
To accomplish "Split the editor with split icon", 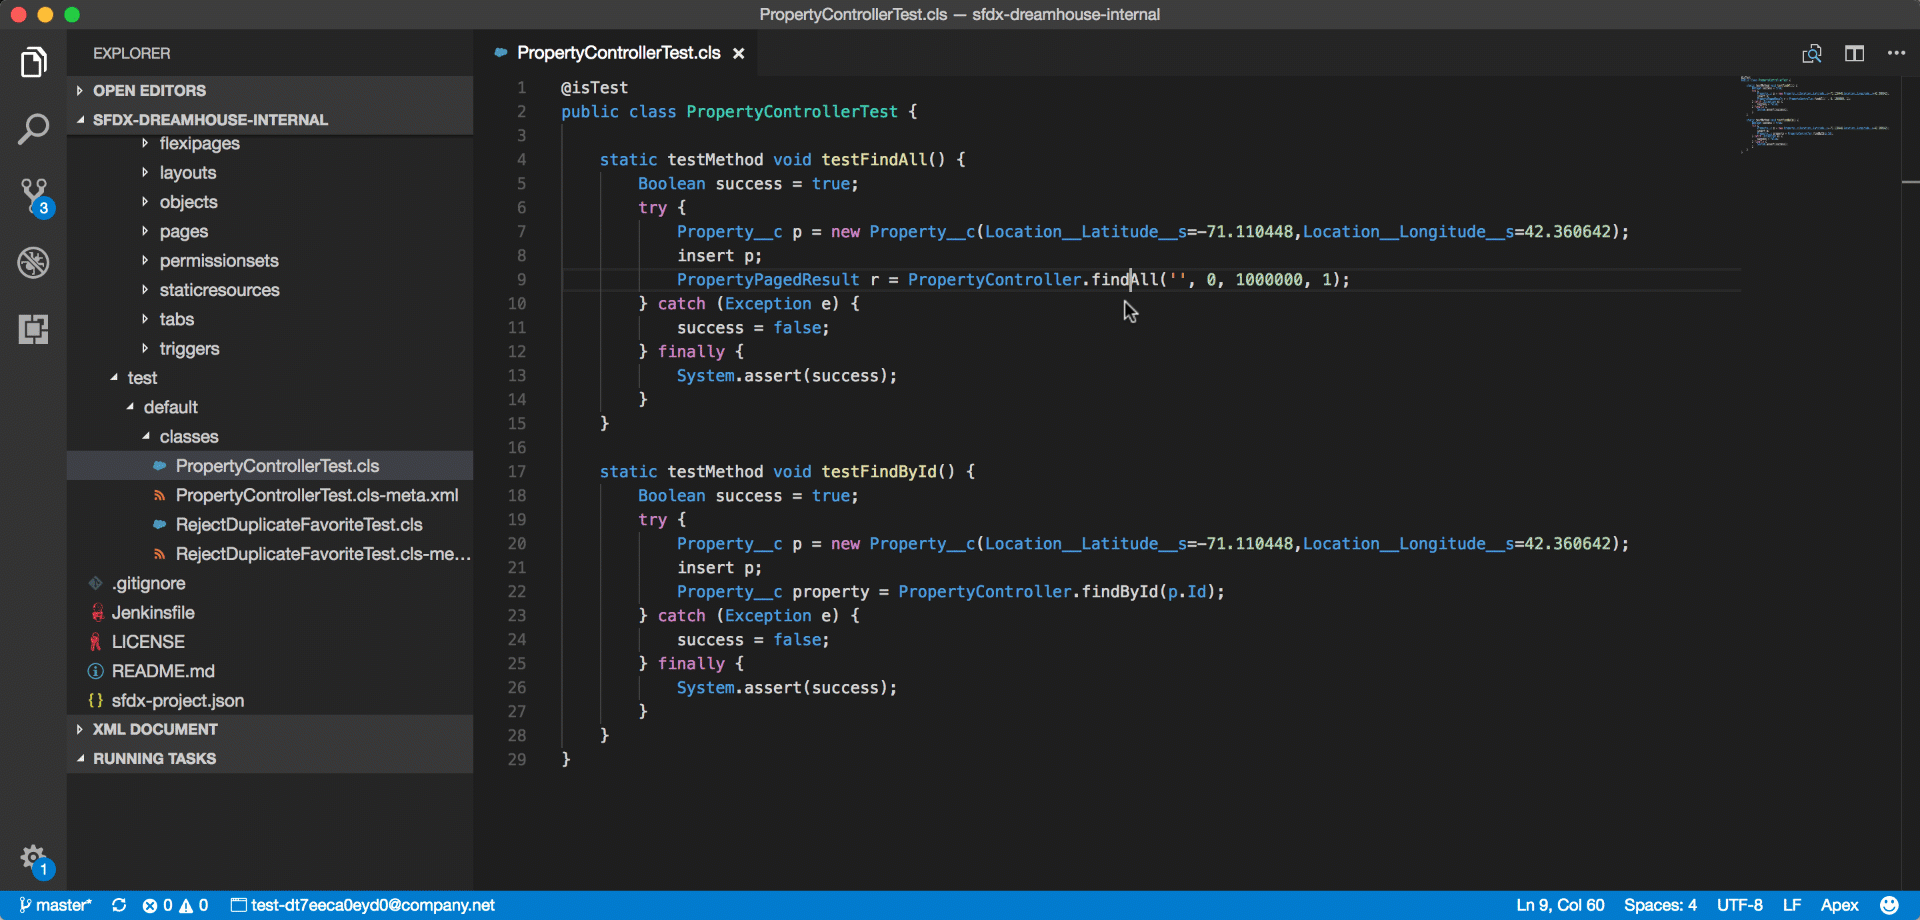I will 1854,53.
